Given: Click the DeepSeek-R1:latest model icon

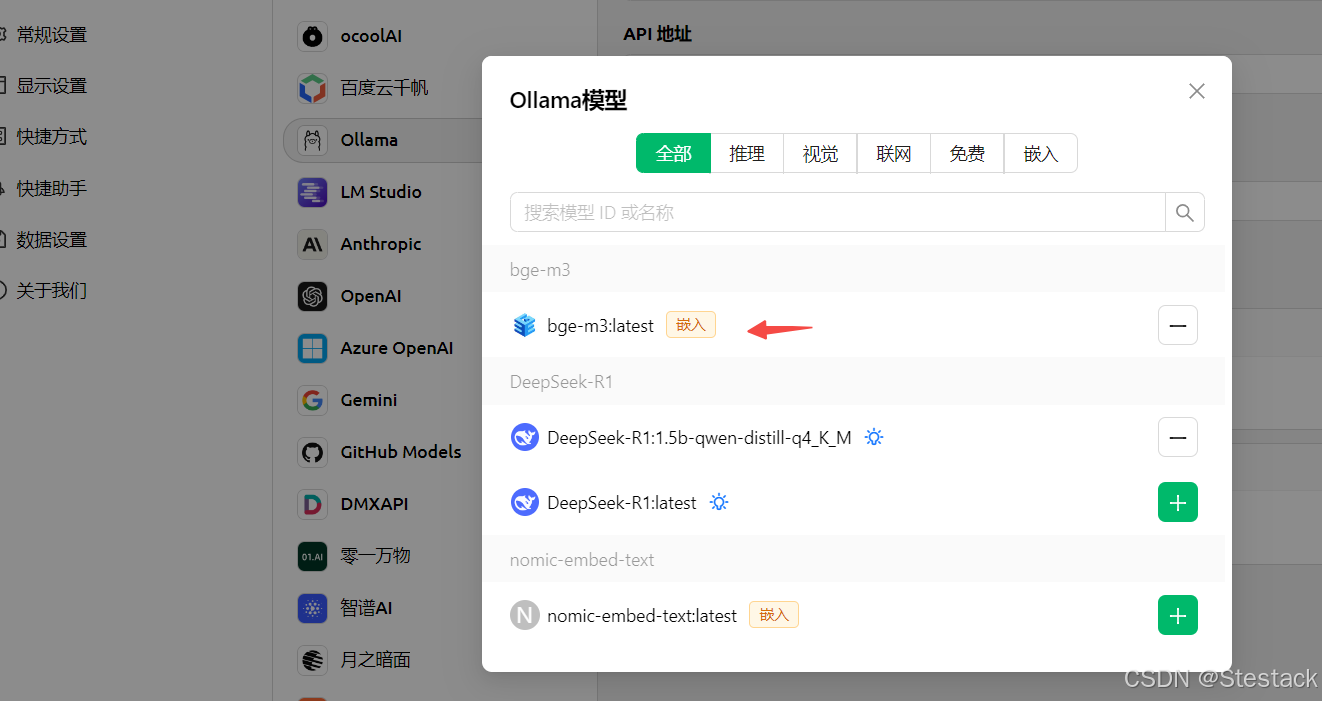Looking at the screenshot, I should point(524,502).
